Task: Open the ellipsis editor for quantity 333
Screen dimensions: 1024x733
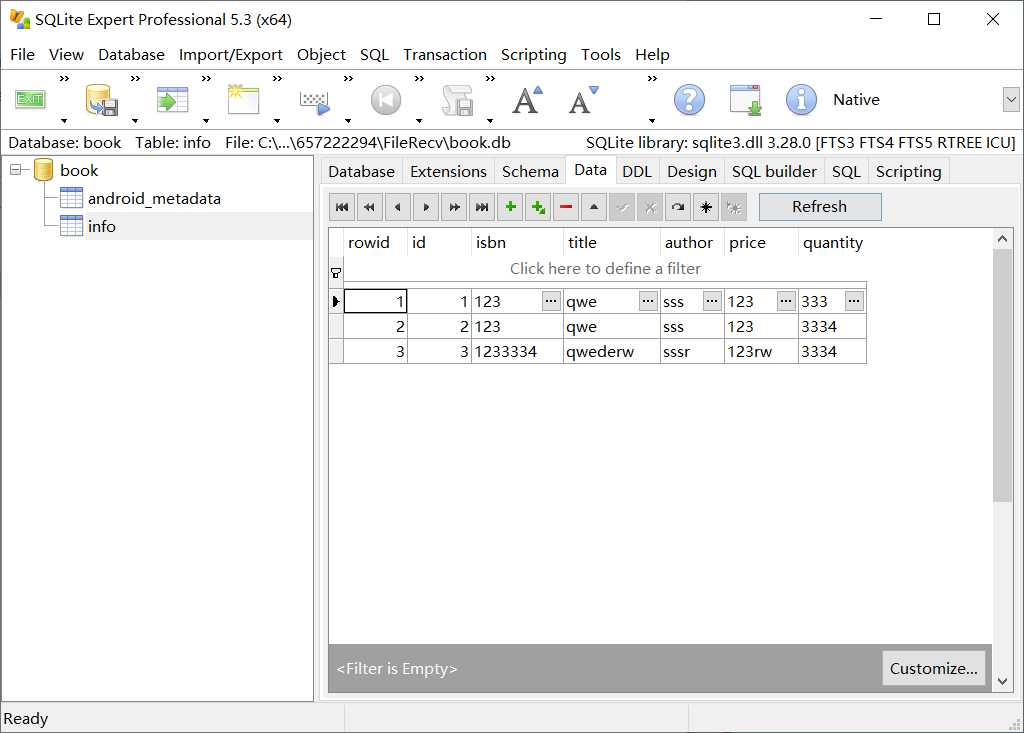Action: coord(853,301)
